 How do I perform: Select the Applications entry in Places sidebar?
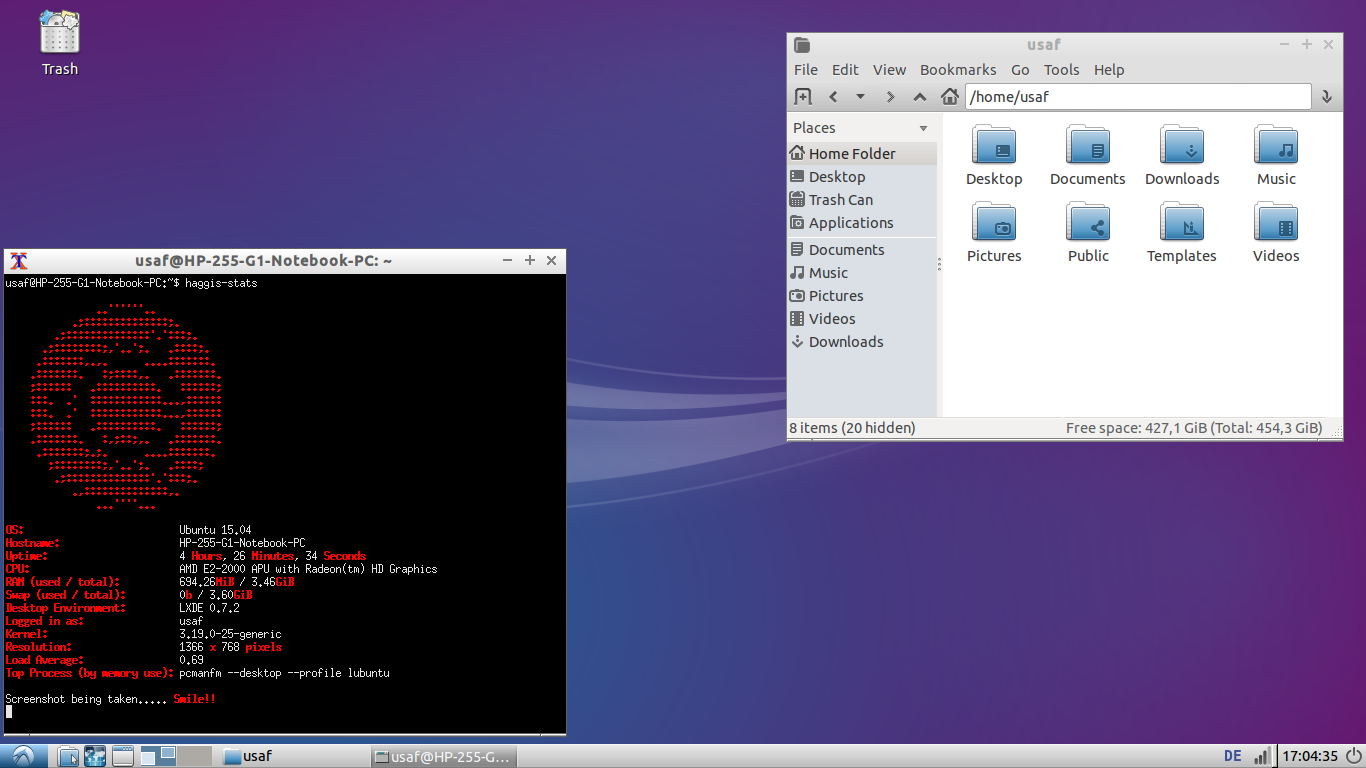[x=851, y=222]
